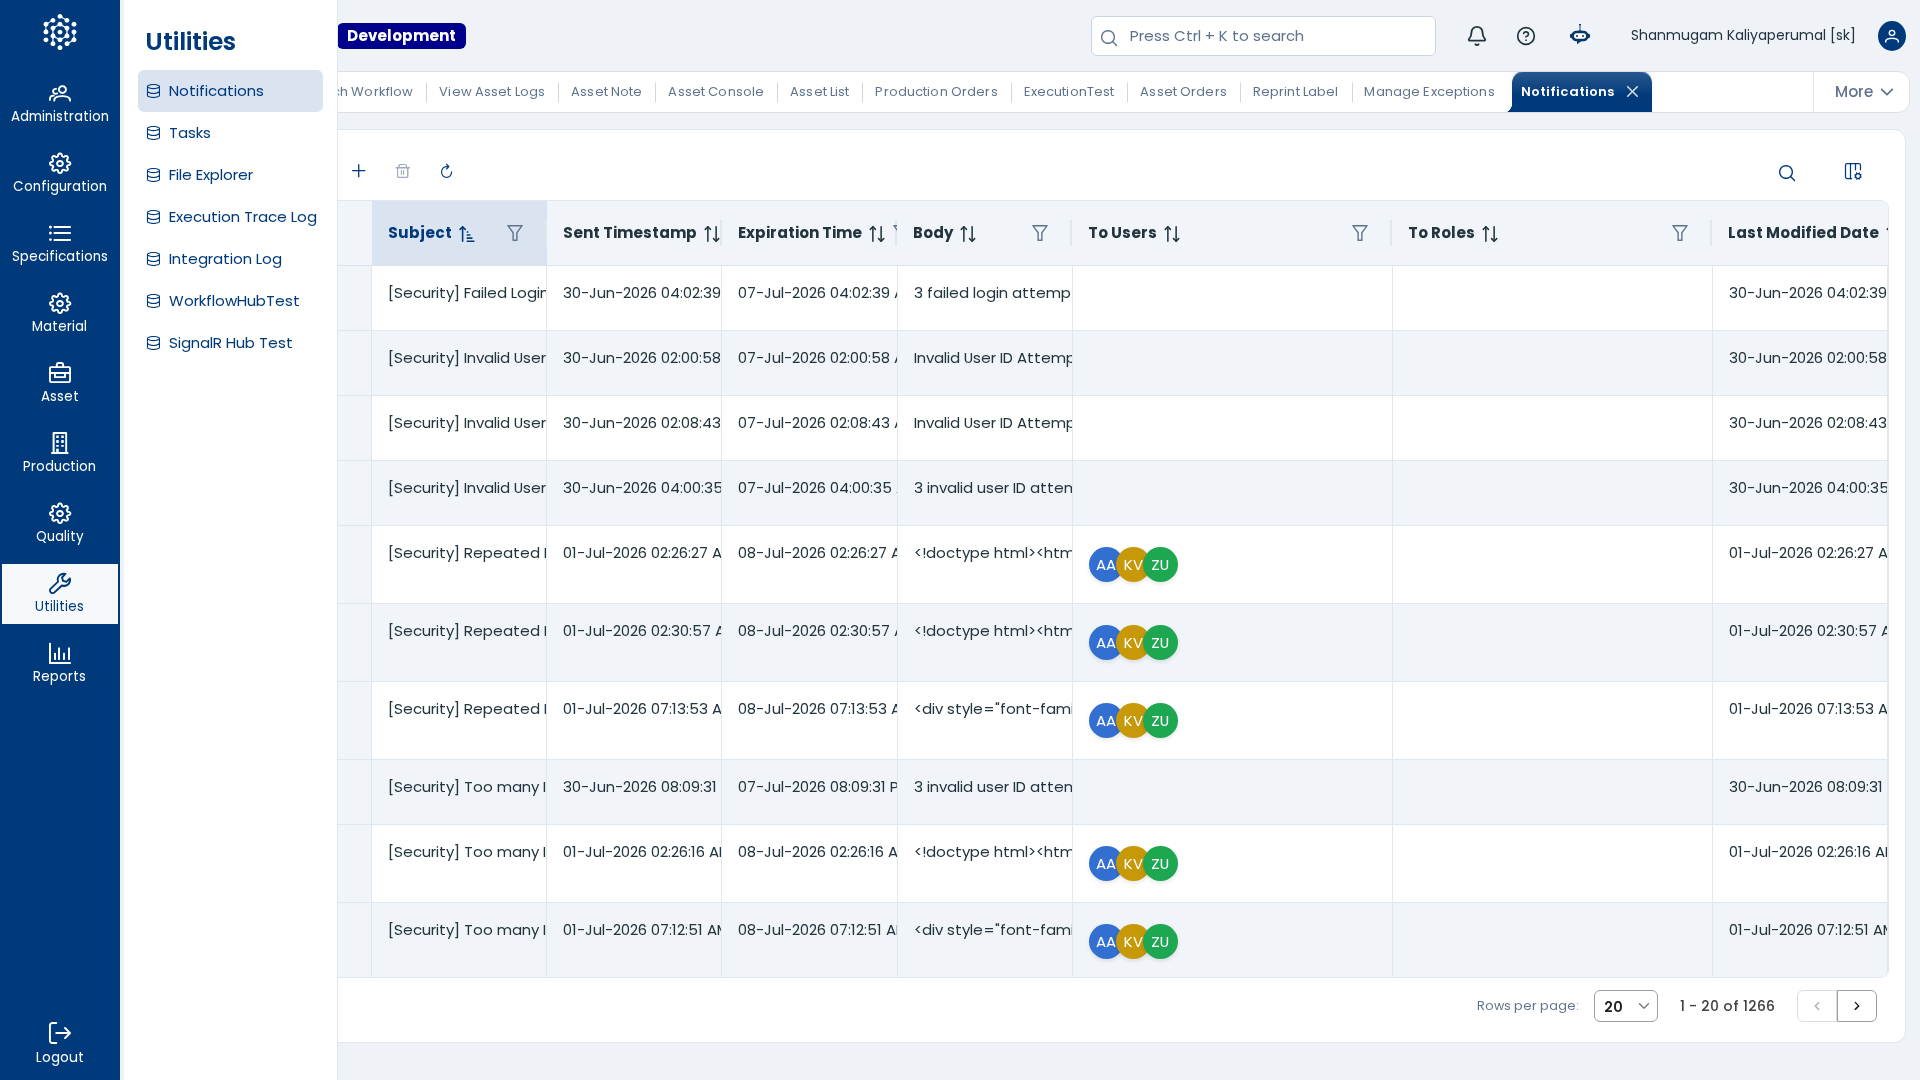Open the Integration Log item
This screenshot has height=1080, width=1920.
[230, 259]
